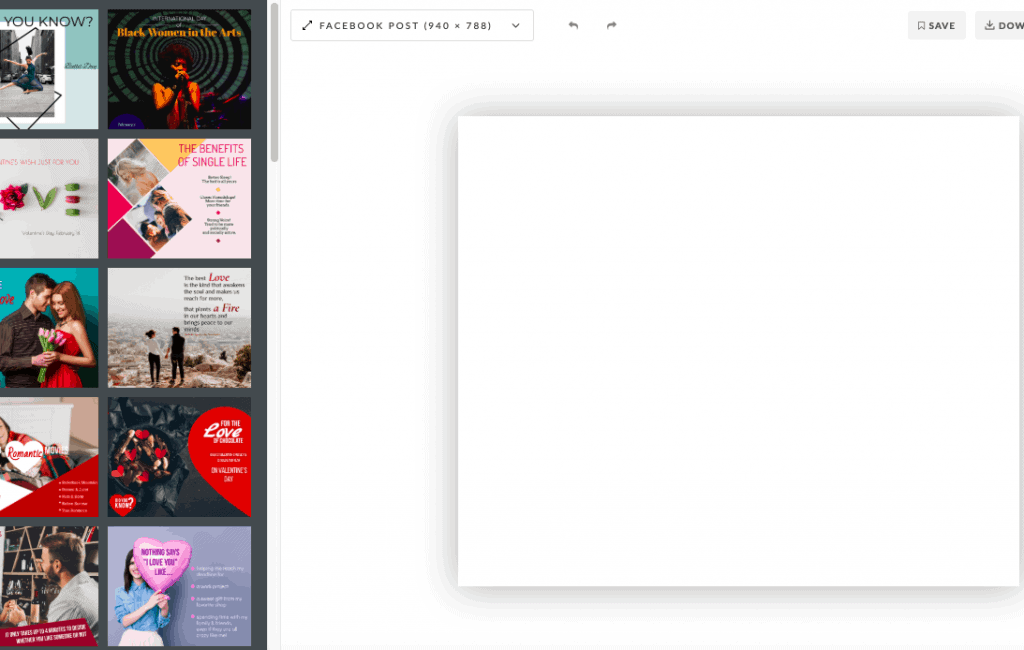The width and height of the screenshot is (1024, 650).
Task: Choose the bearded man couple template
Action: pyautogui.click(x=49, y=587)
